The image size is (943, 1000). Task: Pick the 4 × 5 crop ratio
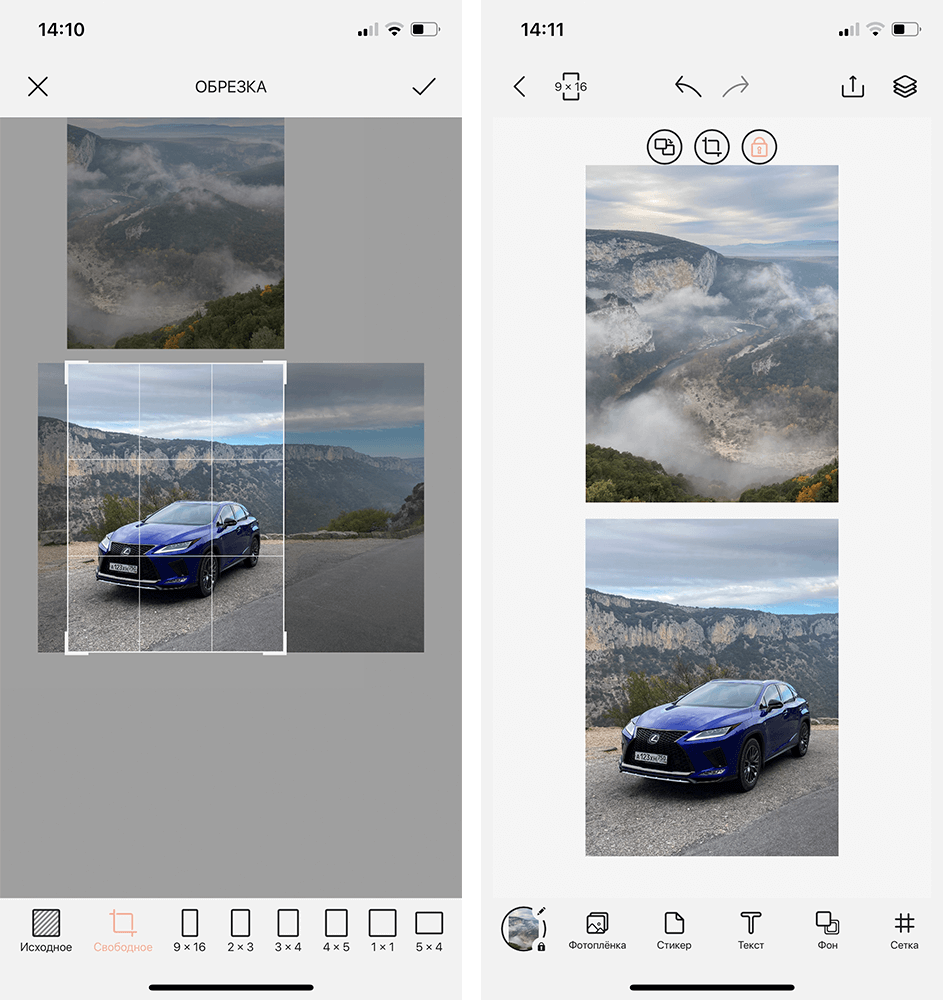coord(337,929)
